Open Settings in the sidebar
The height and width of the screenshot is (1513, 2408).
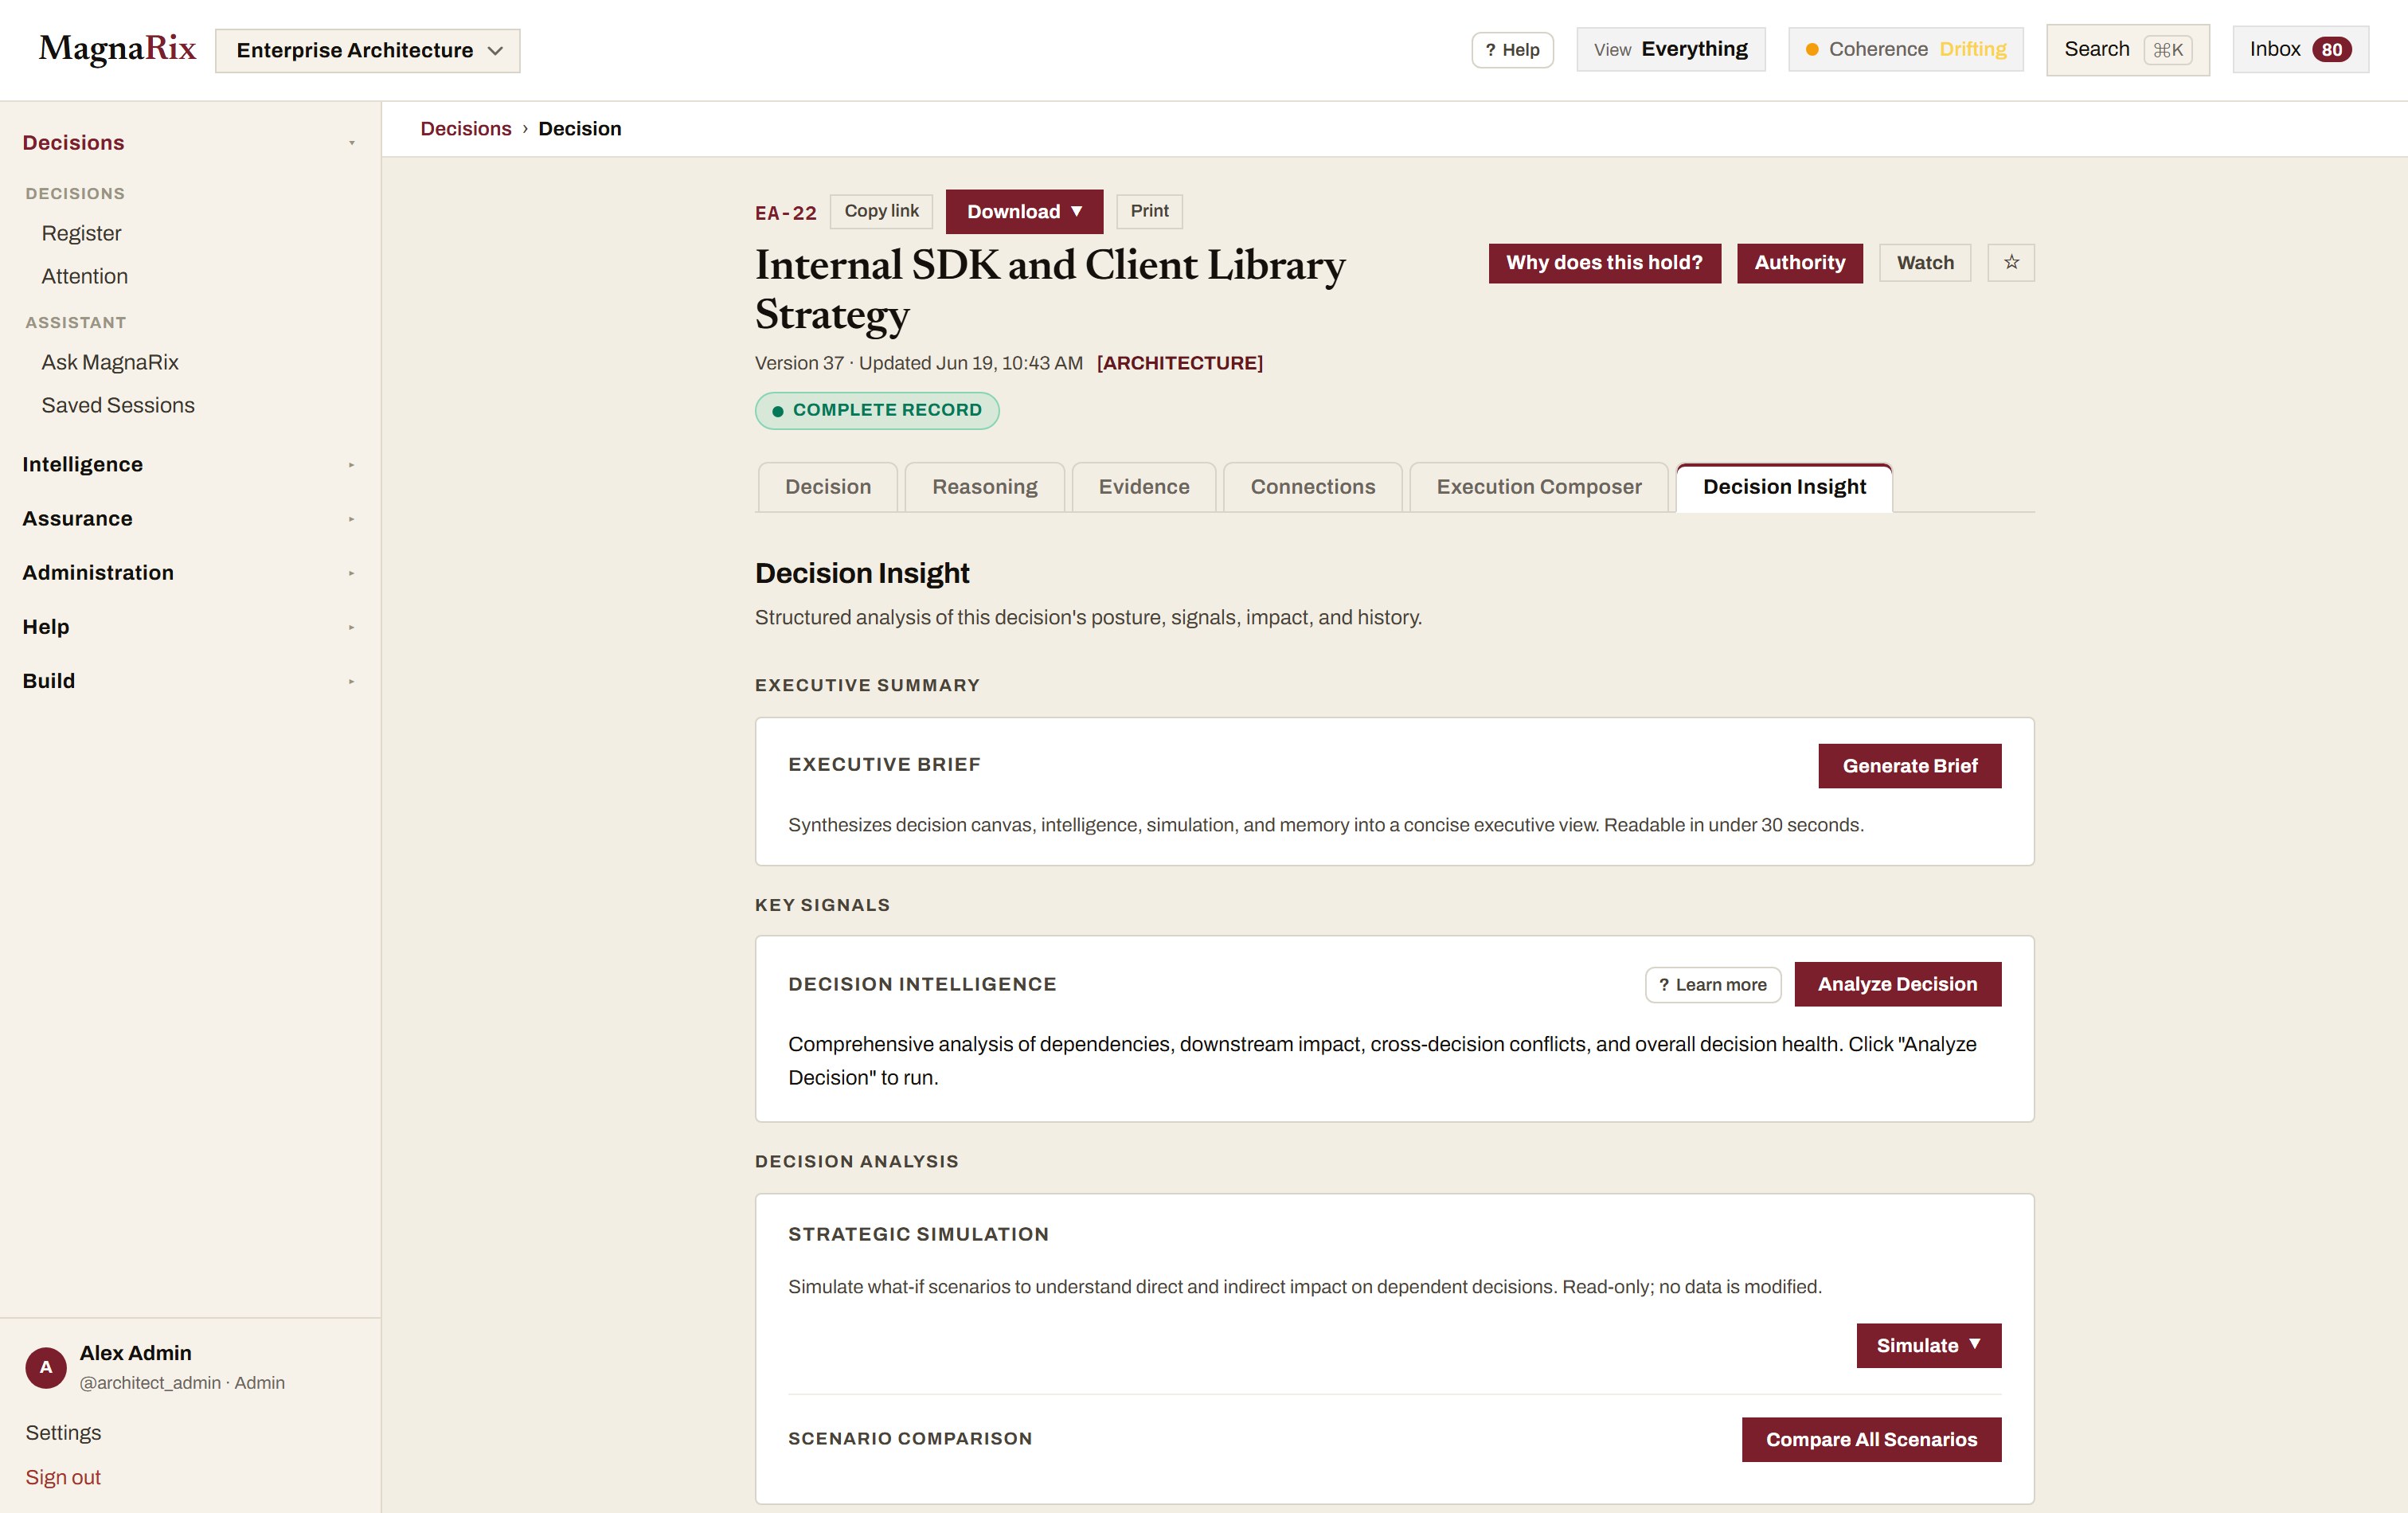[63, 1432]
